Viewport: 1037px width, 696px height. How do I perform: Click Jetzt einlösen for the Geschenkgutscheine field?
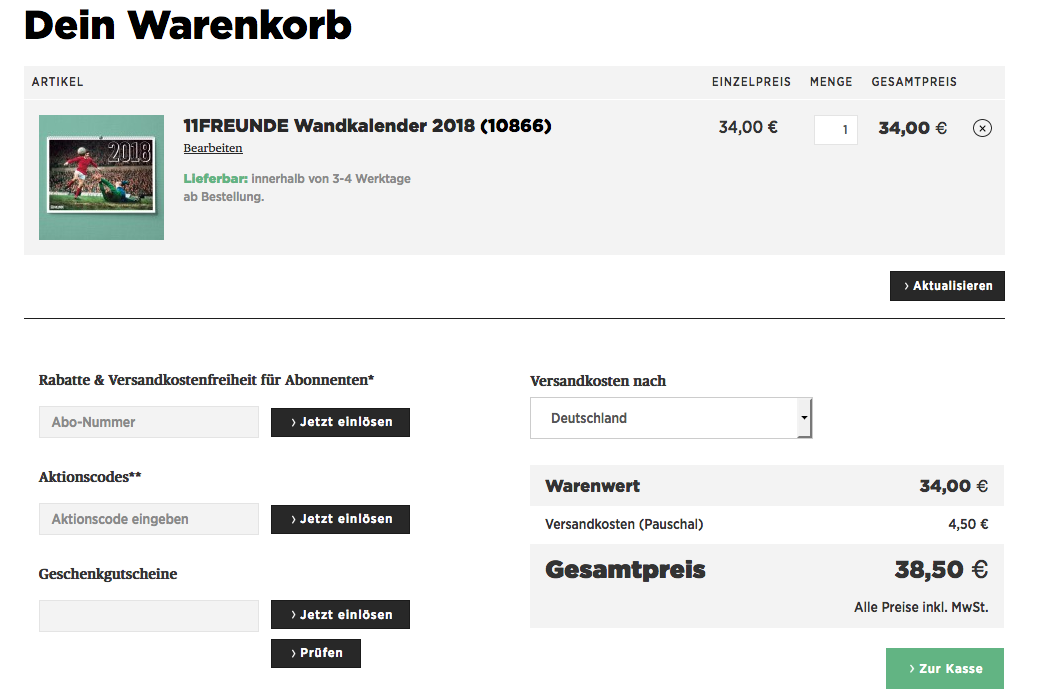pyautogui.click(x=340, y=615)
